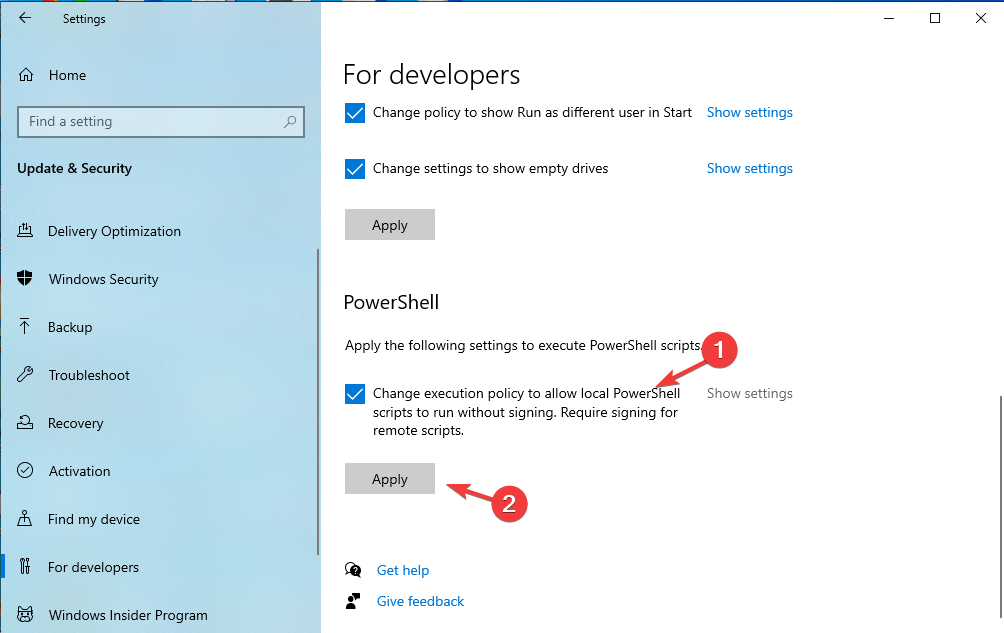Open the Activation page
The height and width of the screenshot is (633, 1004).
coord(79,471)
